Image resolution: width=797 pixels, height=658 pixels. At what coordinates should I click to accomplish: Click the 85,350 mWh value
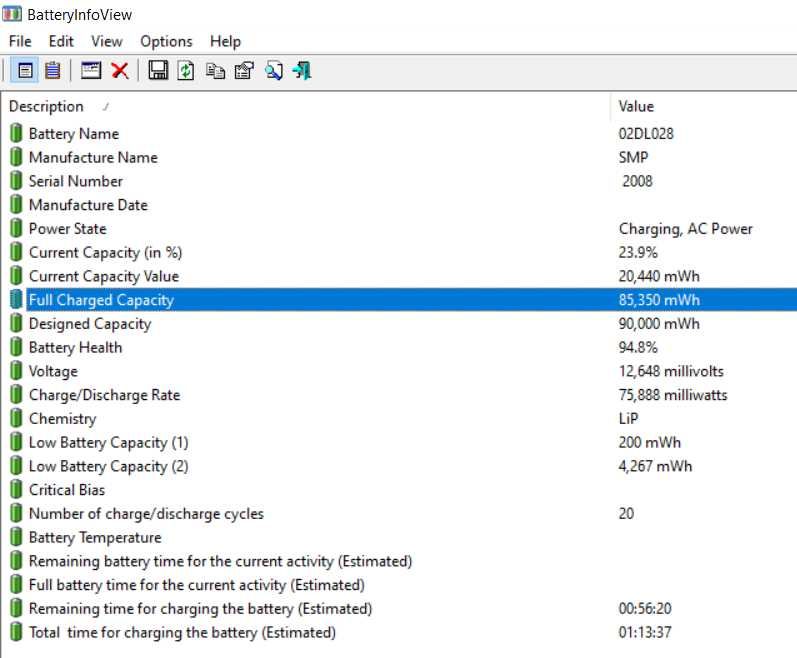click(659, 300)
